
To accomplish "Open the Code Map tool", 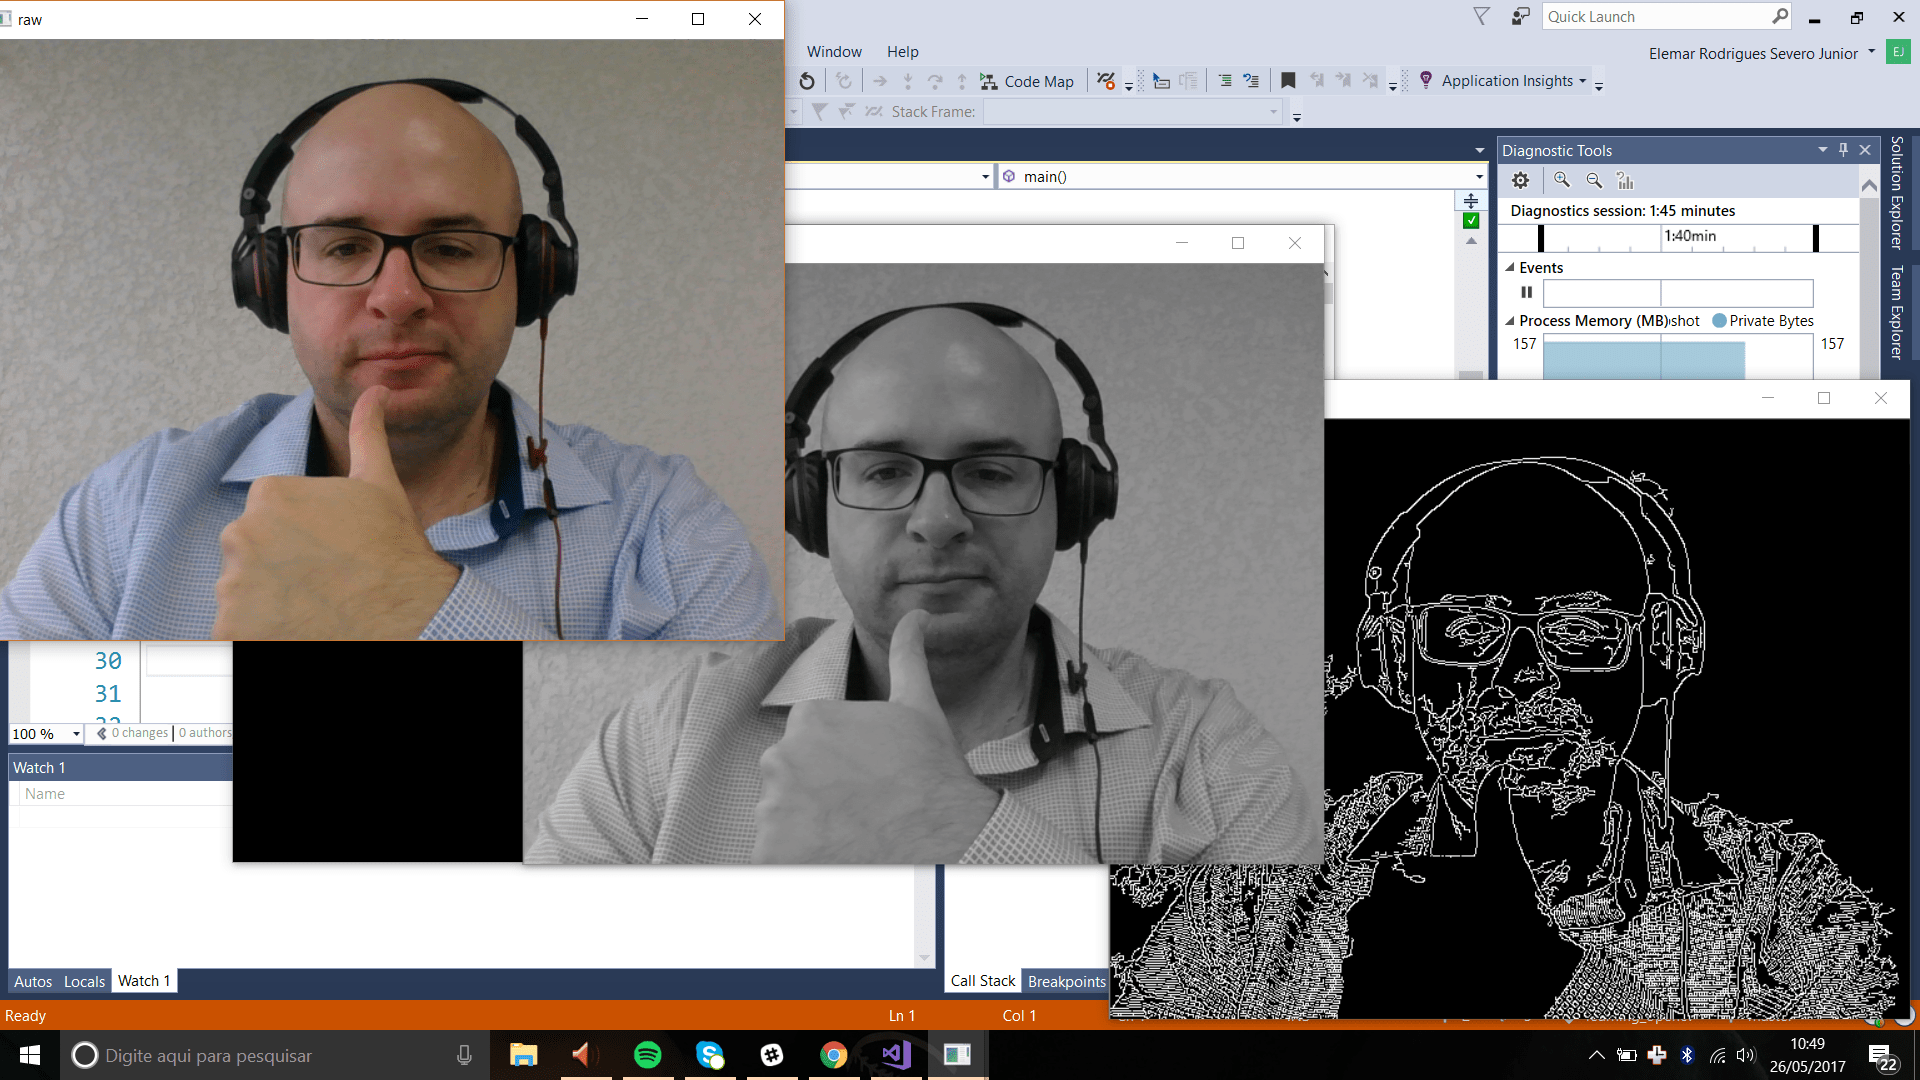I will (x=1029, y=81).
